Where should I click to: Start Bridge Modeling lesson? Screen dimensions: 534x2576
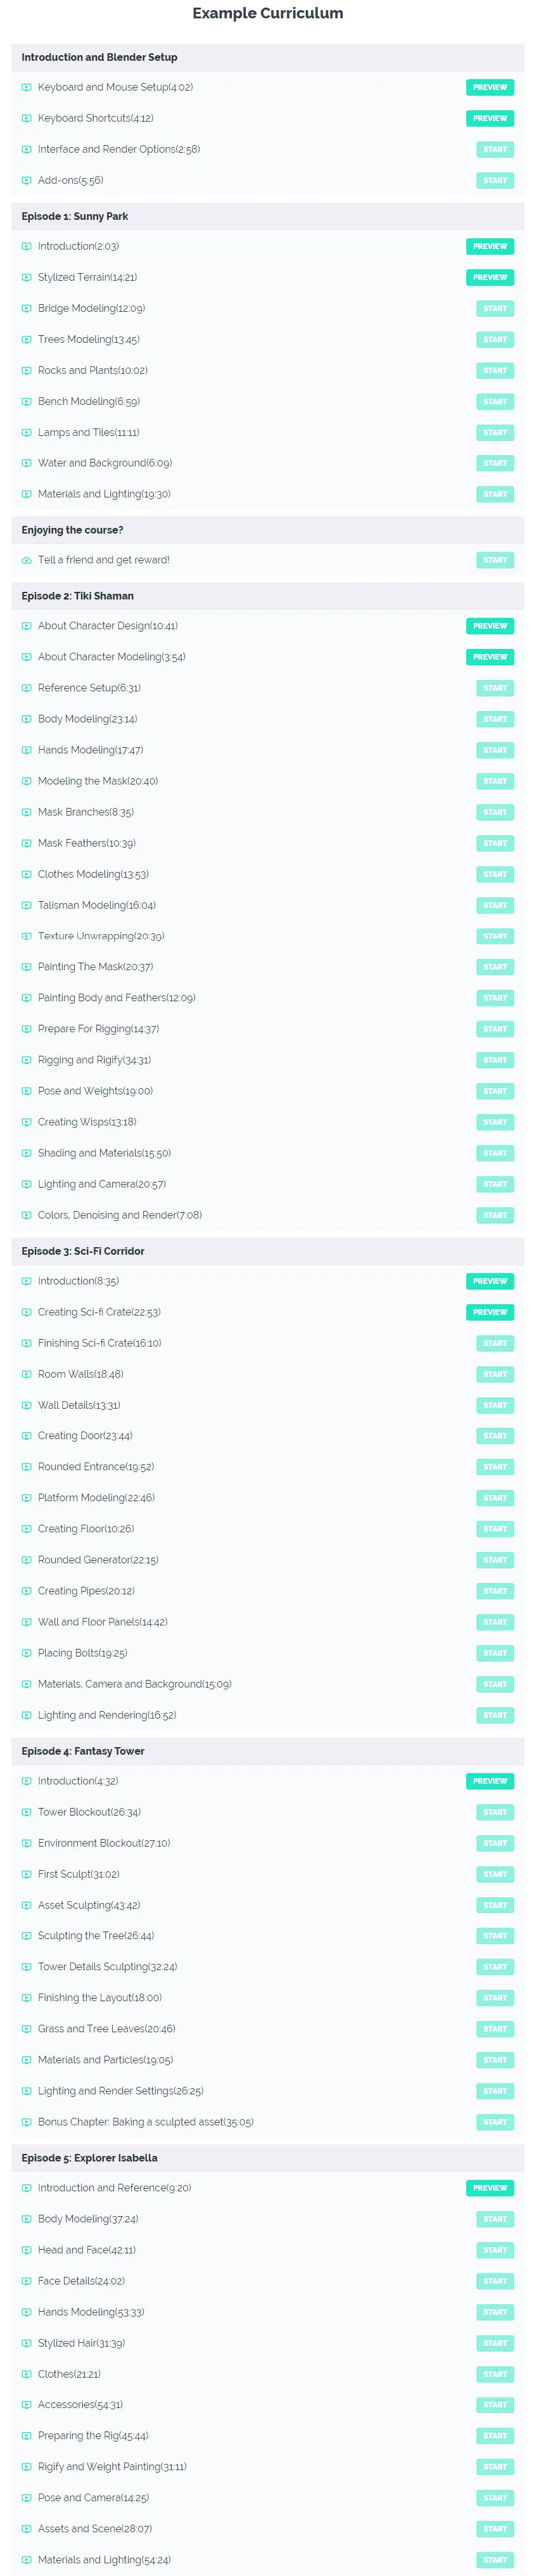[495, 308]
